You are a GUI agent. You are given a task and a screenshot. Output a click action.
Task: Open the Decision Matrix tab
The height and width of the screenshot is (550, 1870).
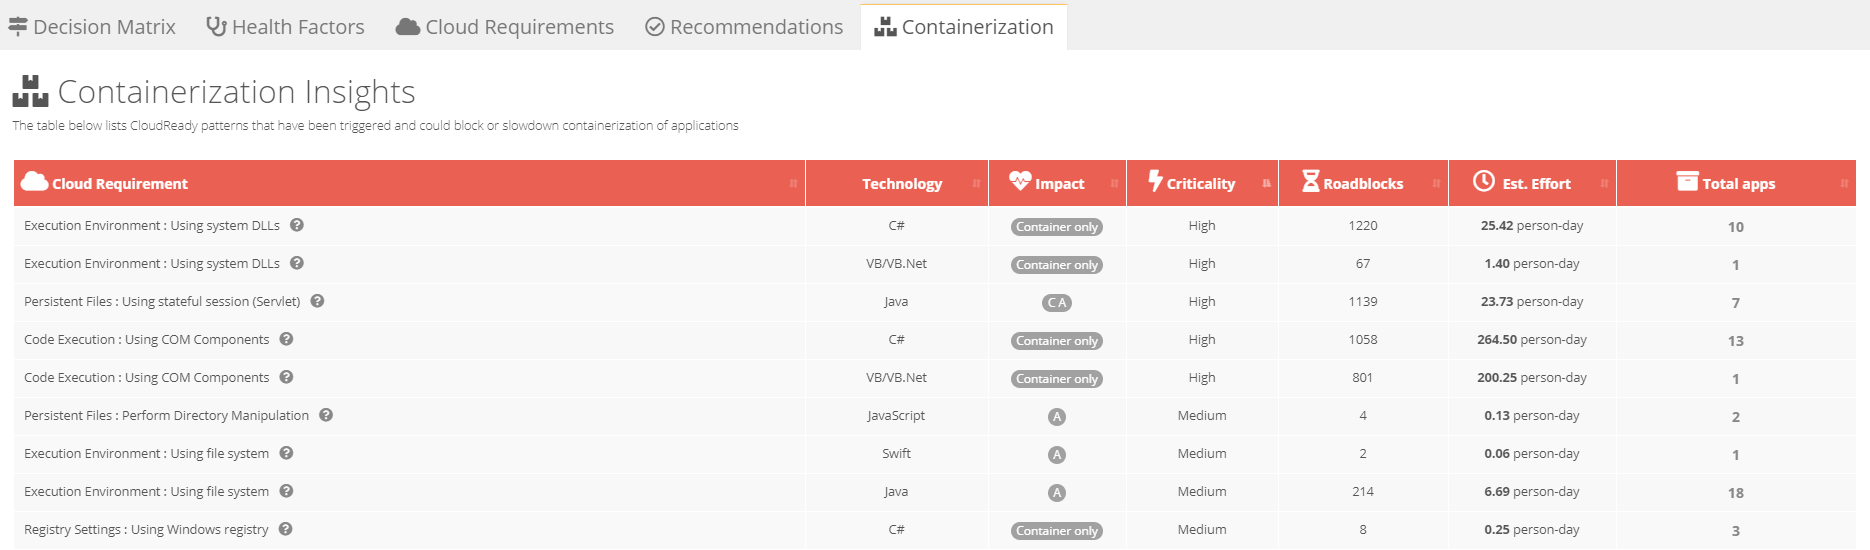click(x=92, y=27)
